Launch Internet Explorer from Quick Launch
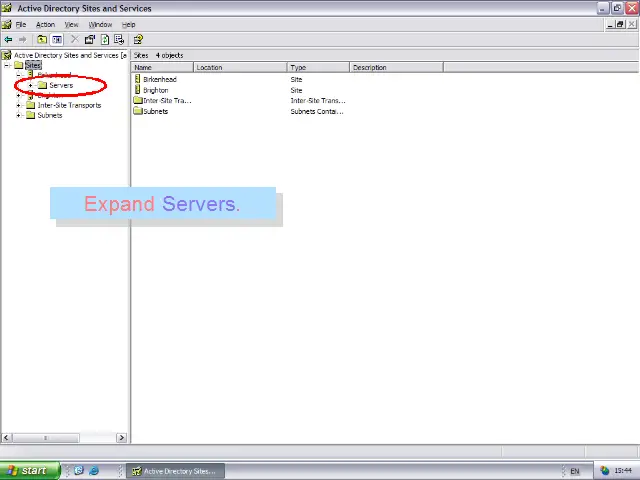 click(x=94, y=471)
